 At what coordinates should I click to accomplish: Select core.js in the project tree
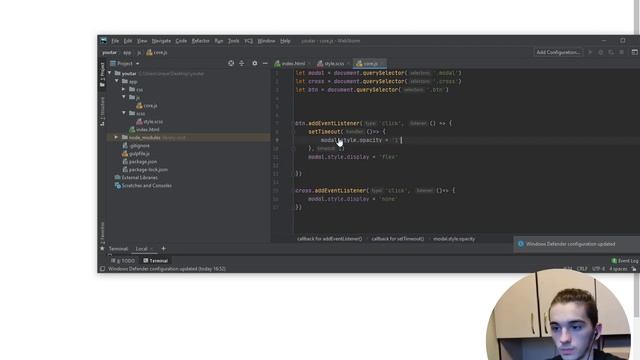[x=147, y=105]
